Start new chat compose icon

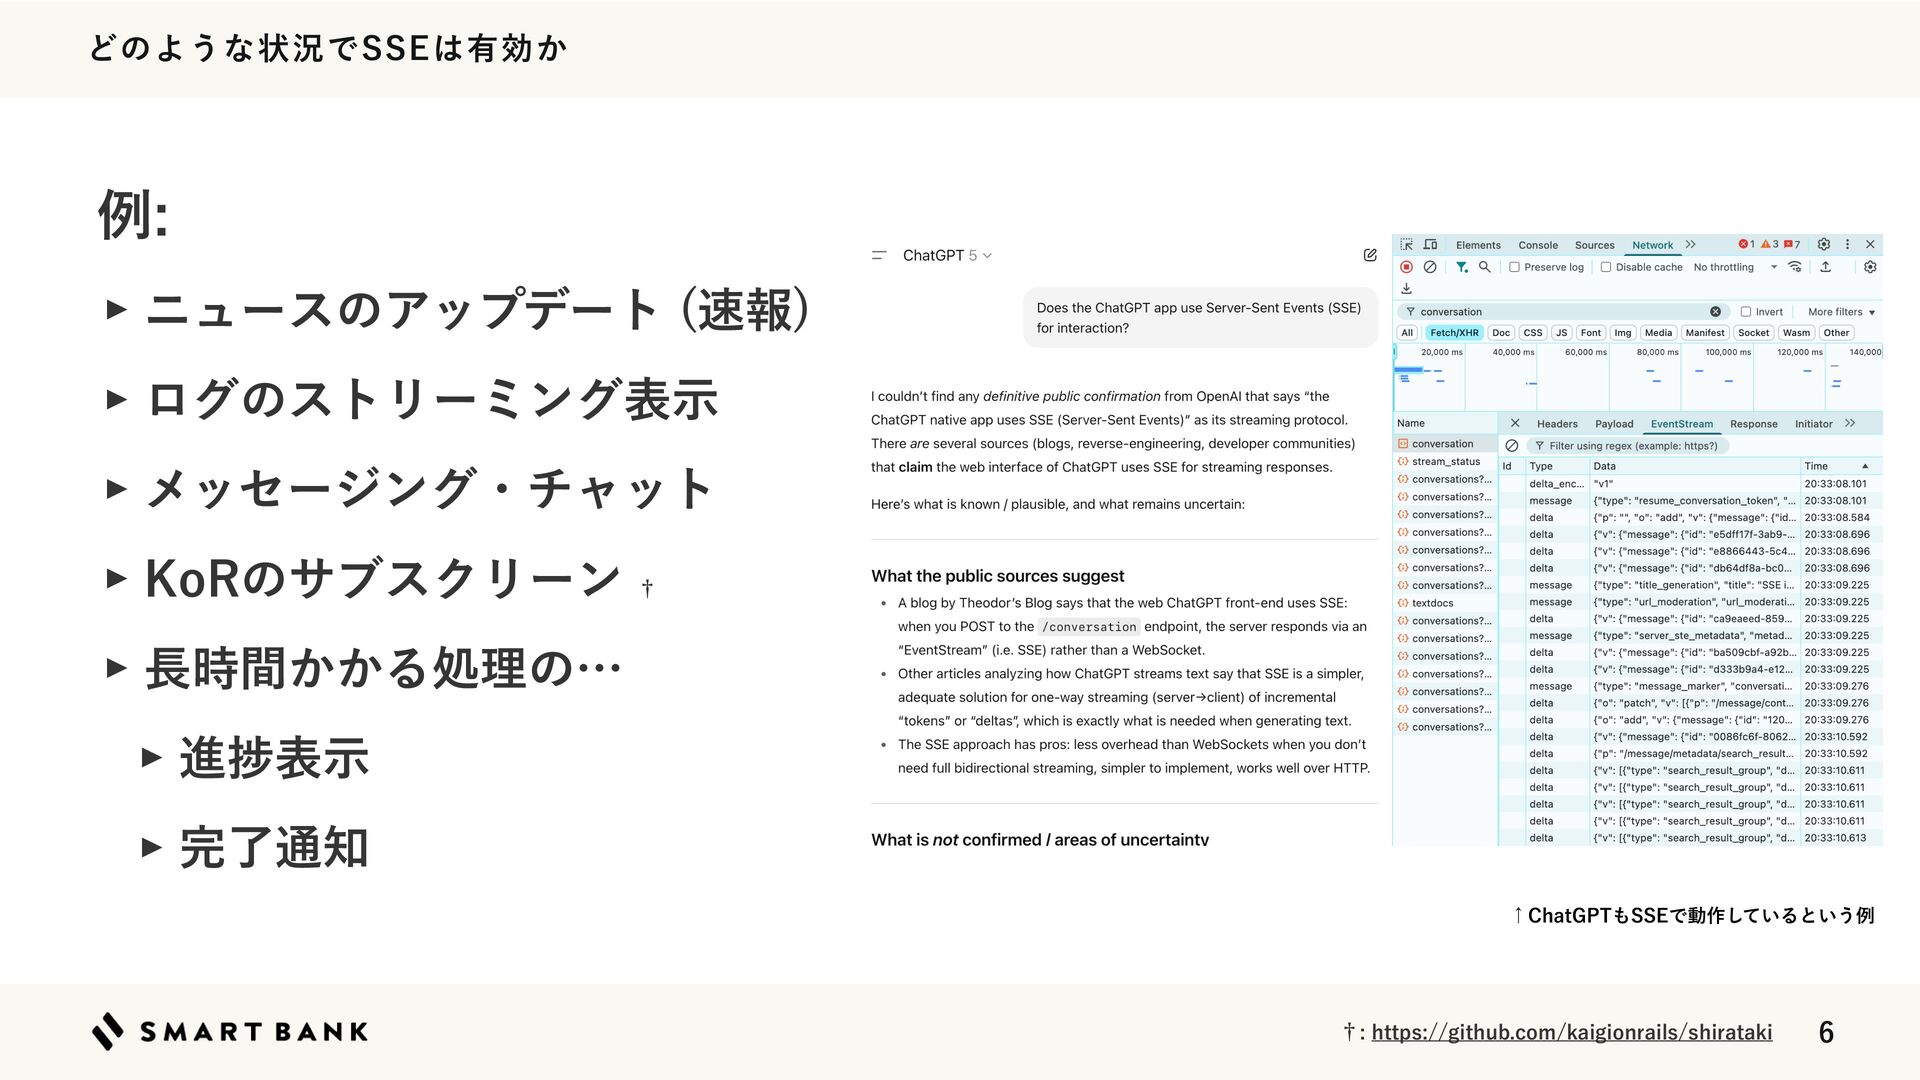pos(1370,255)
